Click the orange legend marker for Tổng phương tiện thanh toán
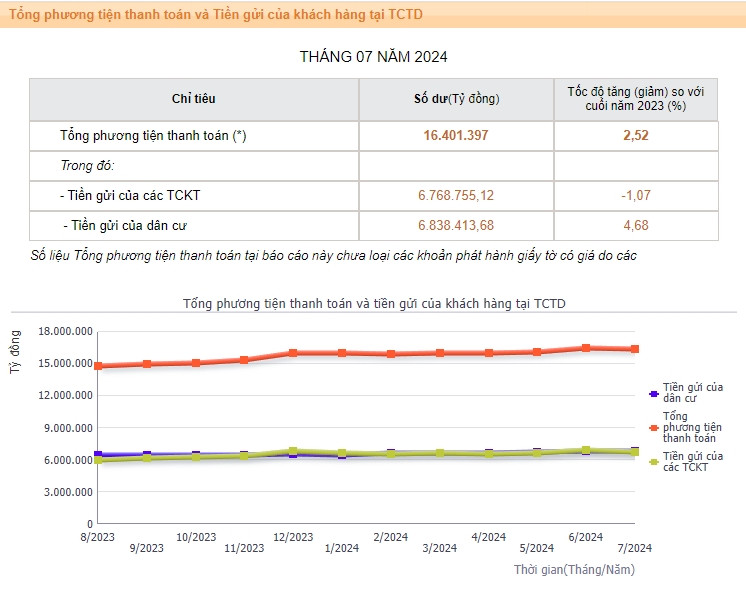The height and width of the screenshot is (590, 746). [x=653, y=427]
